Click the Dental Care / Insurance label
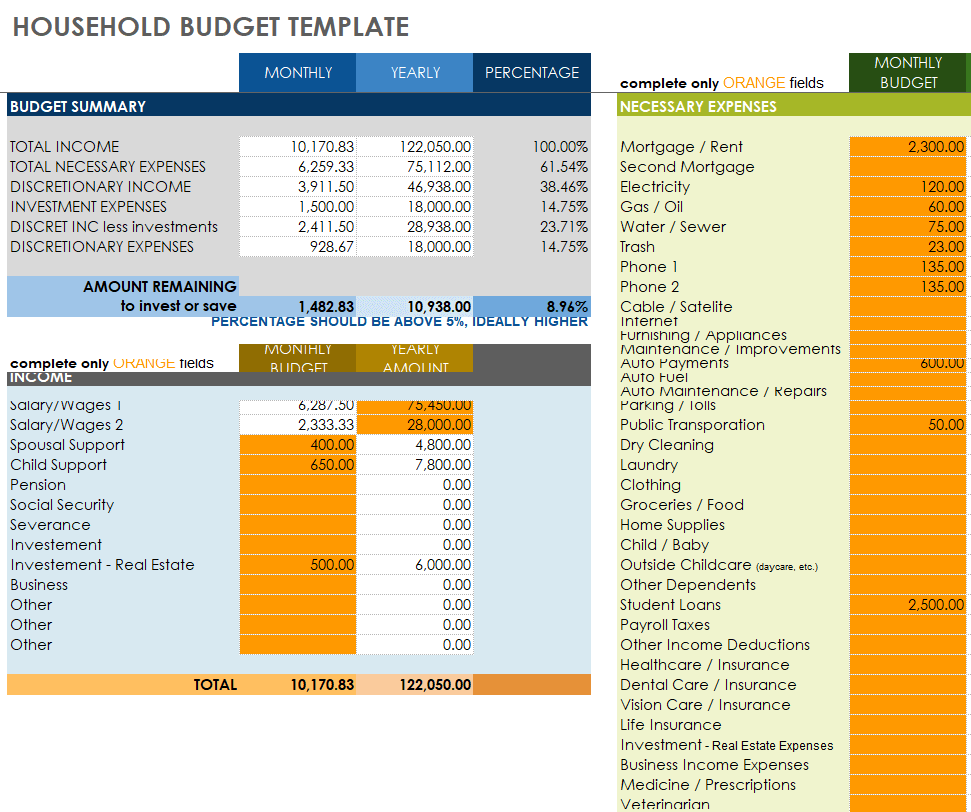 [x=708, y=685]
